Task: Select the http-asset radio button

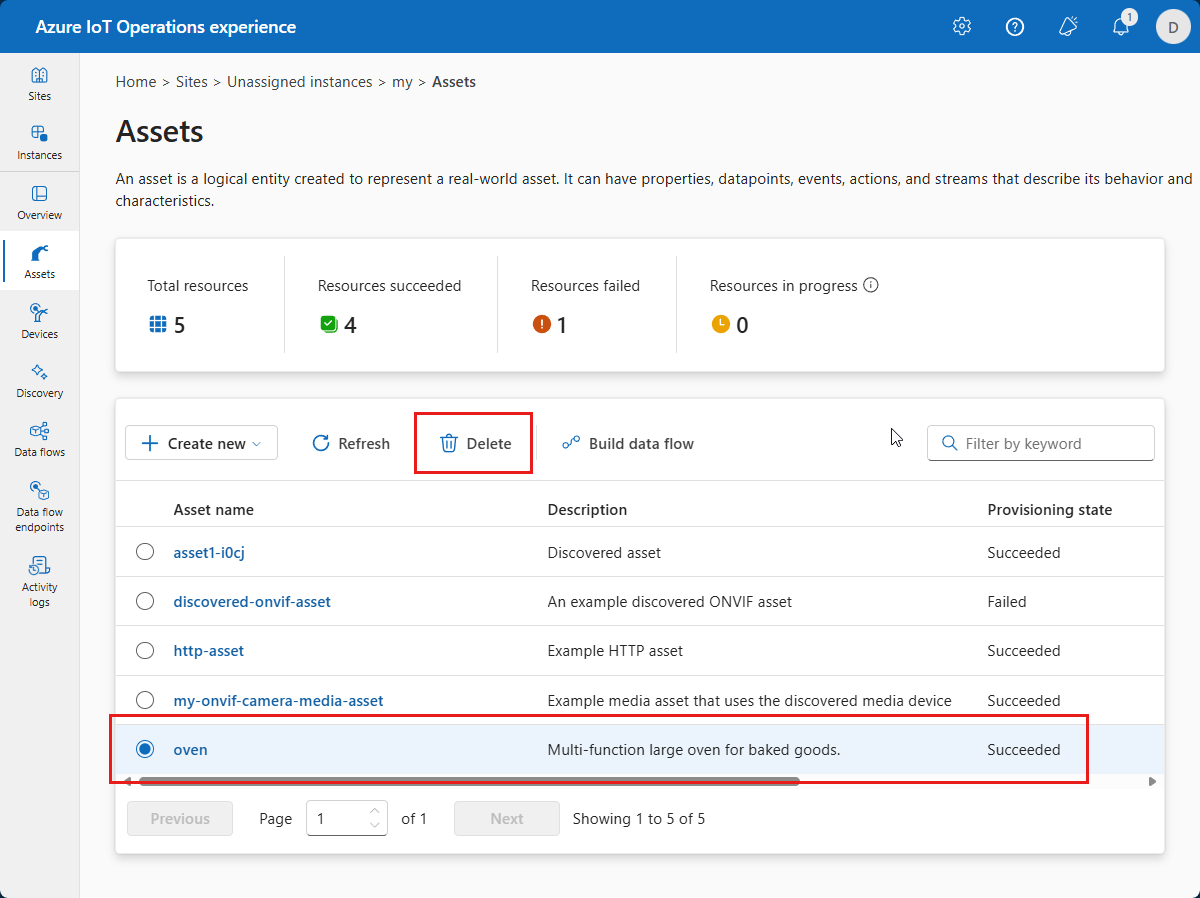Action: [145, 650]
